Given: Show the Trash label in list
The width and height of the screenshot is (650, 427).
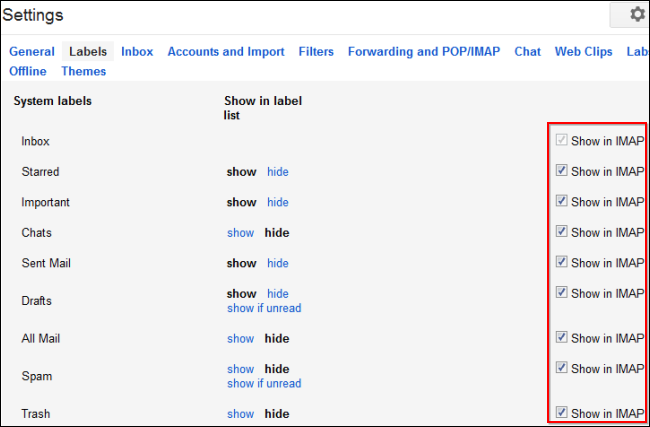Looking at the screenshot, I should 240,414.
